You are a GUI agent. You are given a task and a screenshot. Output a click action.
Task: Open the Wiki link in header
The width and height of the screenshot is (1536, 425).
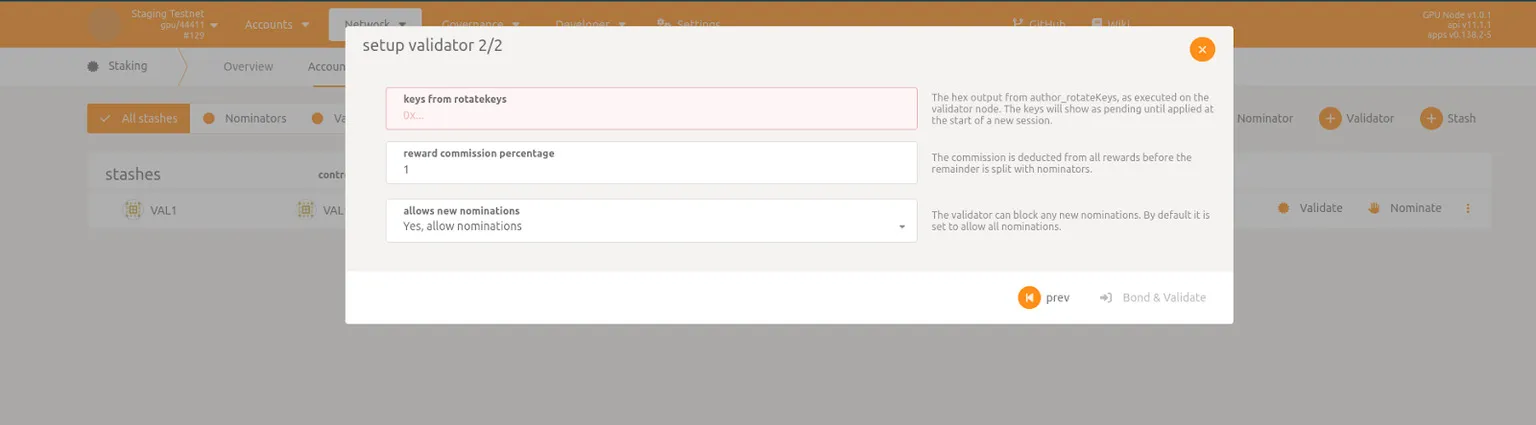[x=1110, y=24]
